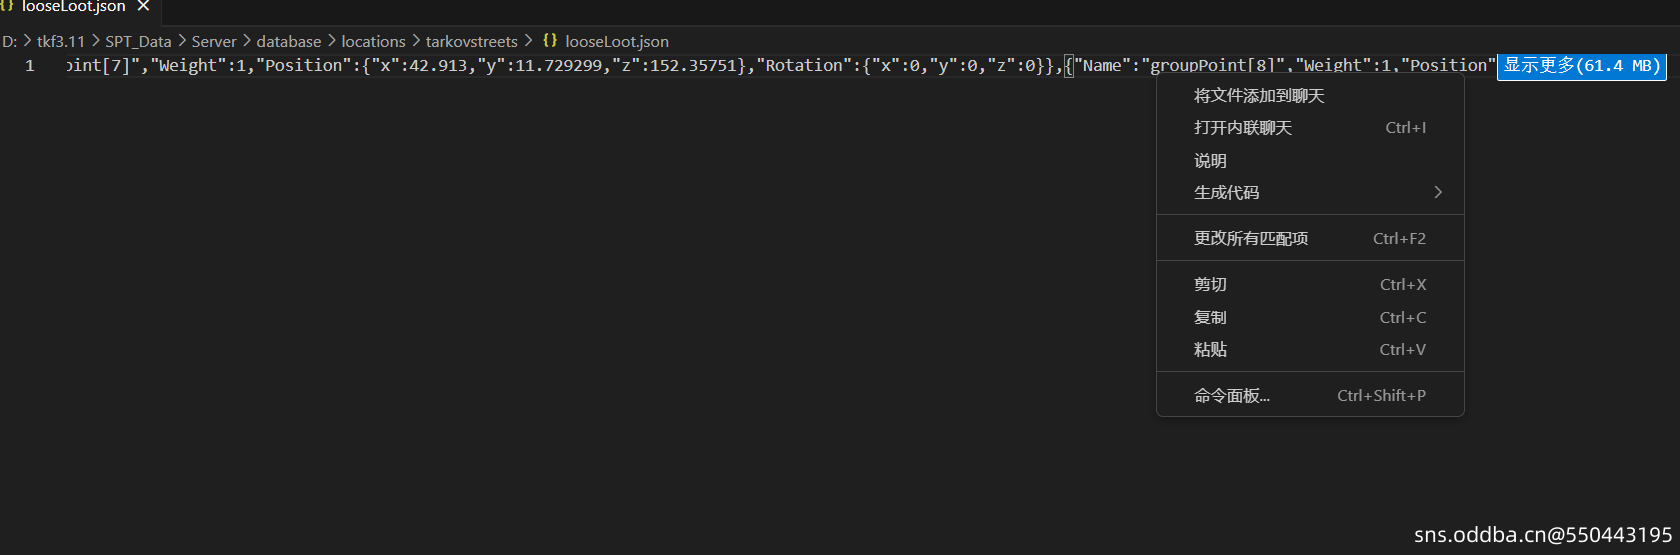Select the looseLoot.json editor tab
The image size is (1680, 555).
click(73, 7)
